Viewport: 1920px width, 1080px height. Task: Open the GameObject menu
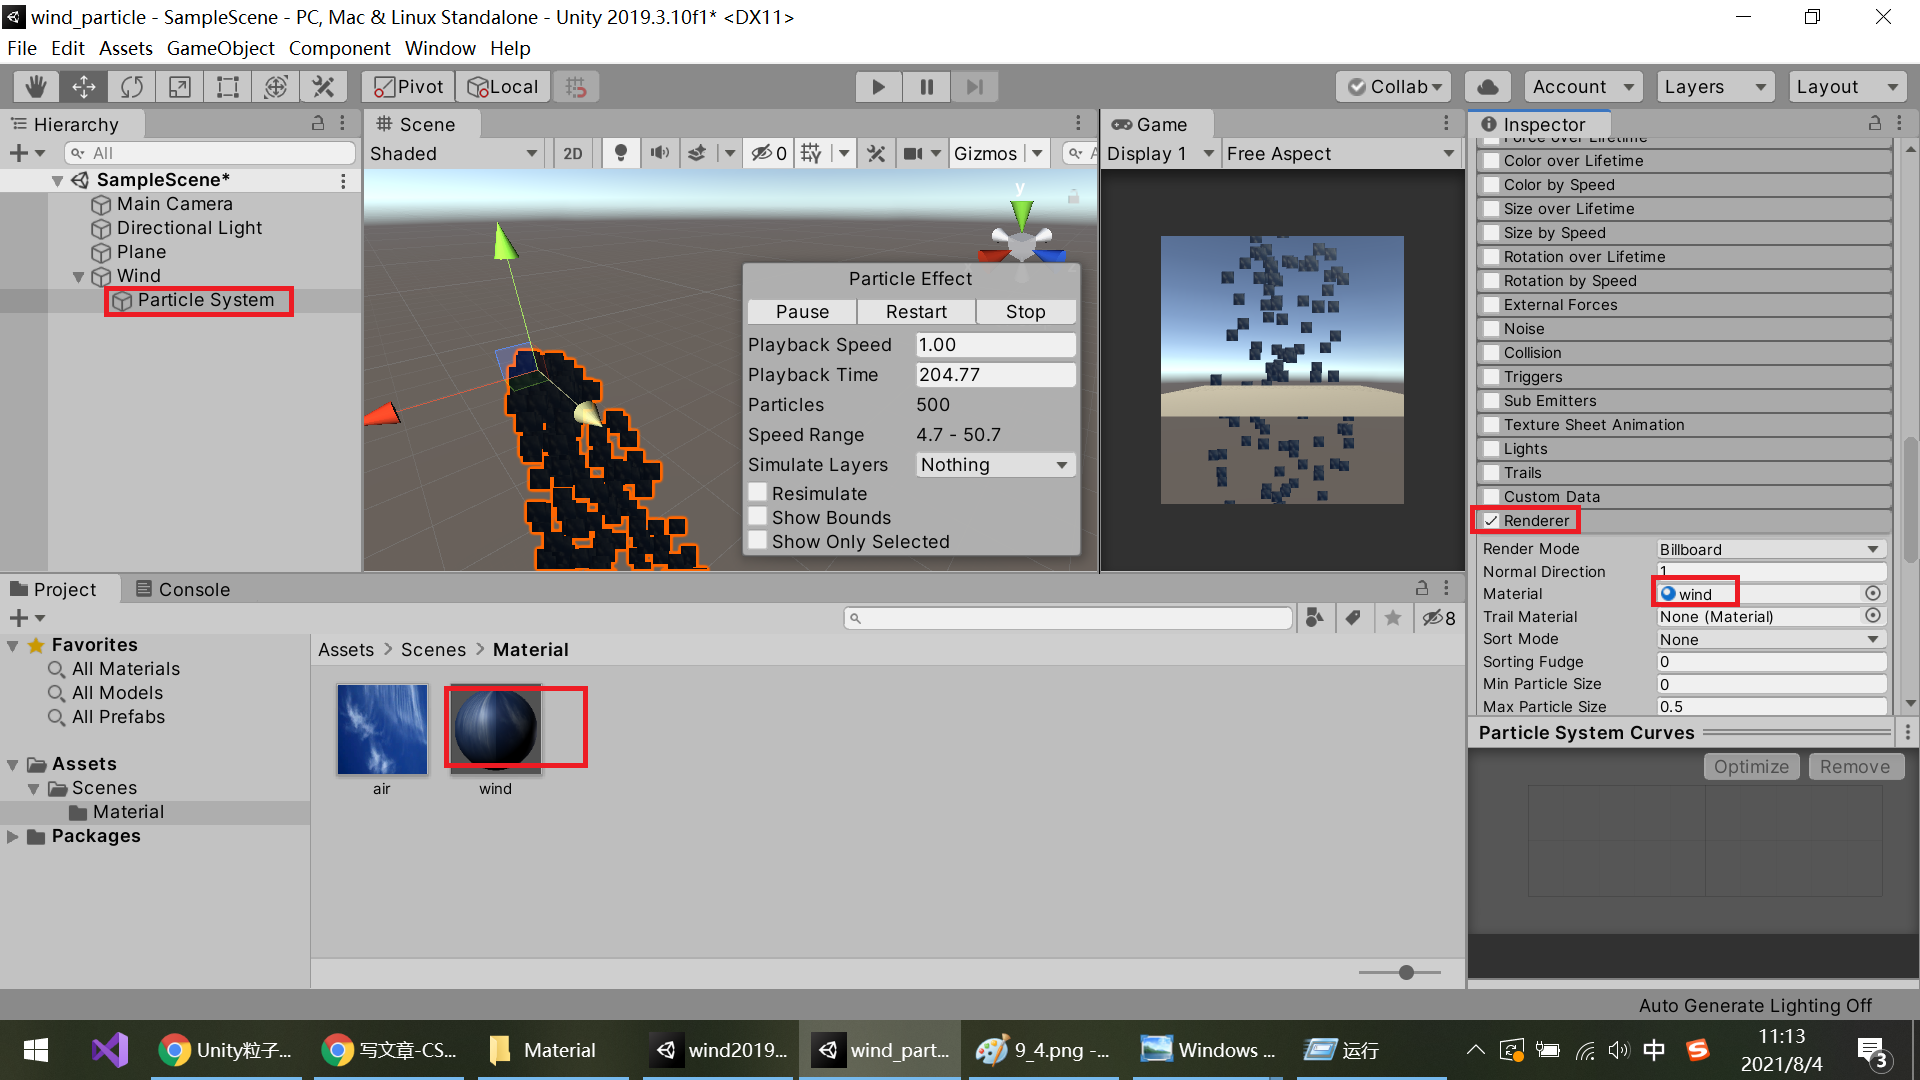220,48
